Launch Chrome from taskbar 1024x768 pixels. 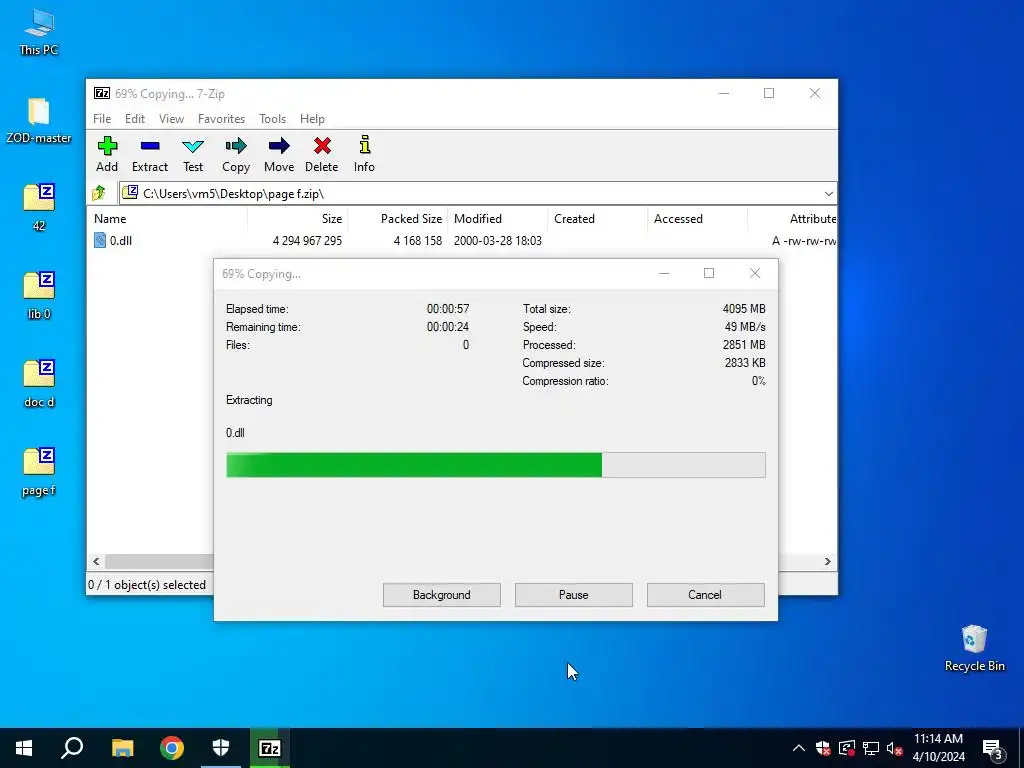[x=172, y=748]
